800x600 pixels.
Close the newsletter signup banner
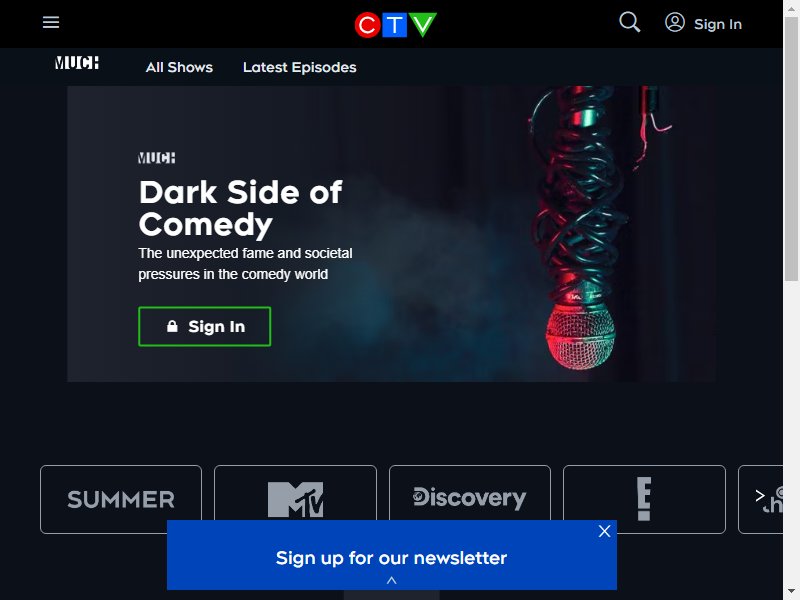[604, 531]
